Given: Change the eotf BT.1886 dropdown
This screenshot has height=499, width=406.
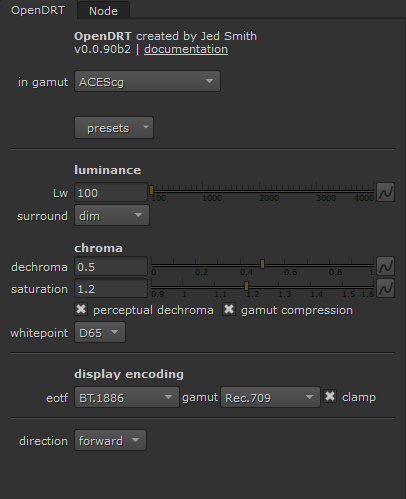Looking at the screenshot, I should [127, 397].
